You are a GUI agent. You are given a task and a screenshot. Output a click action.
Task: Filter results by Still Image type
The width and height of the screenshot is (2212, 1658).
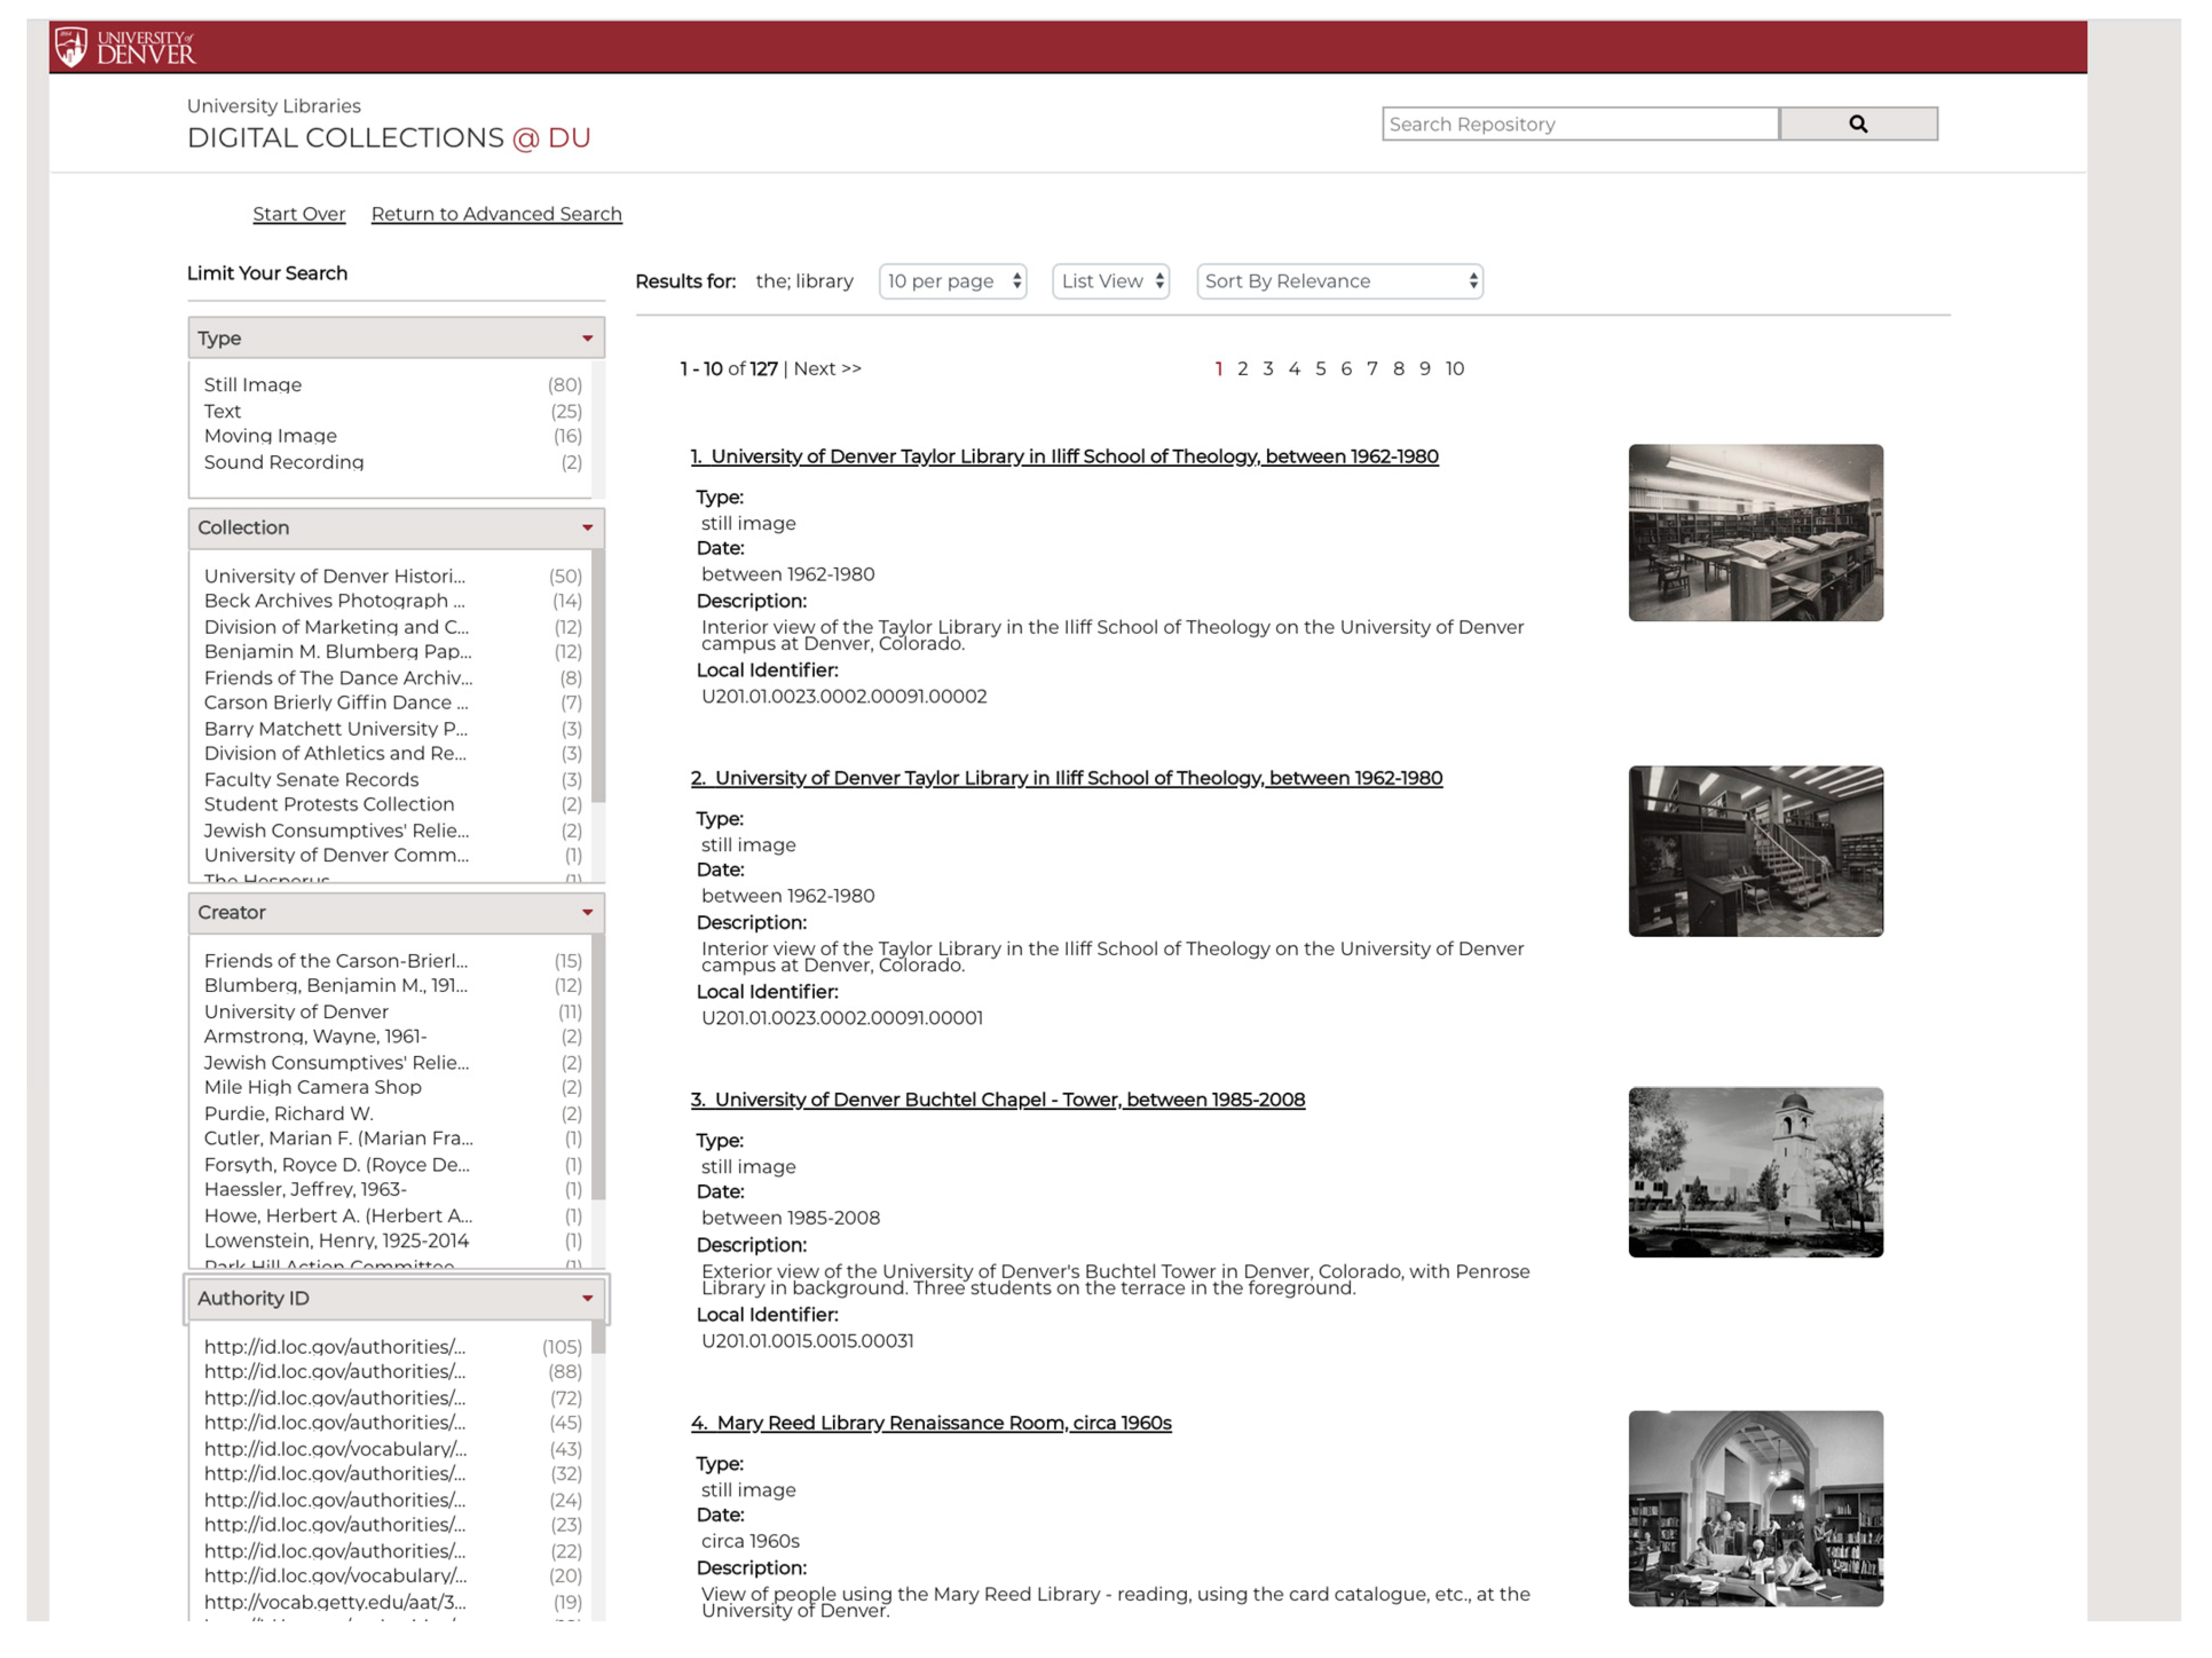[x=253, y=385]
